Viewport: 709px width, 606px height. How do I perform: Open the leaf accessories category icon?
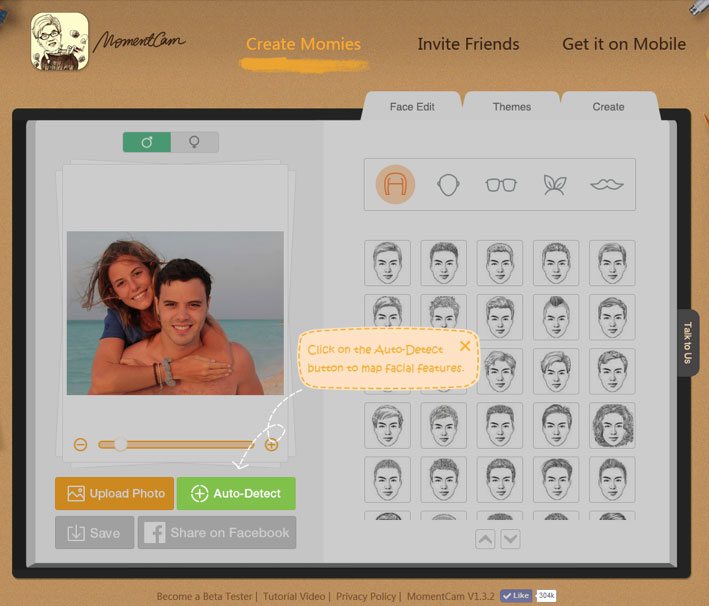554,185
